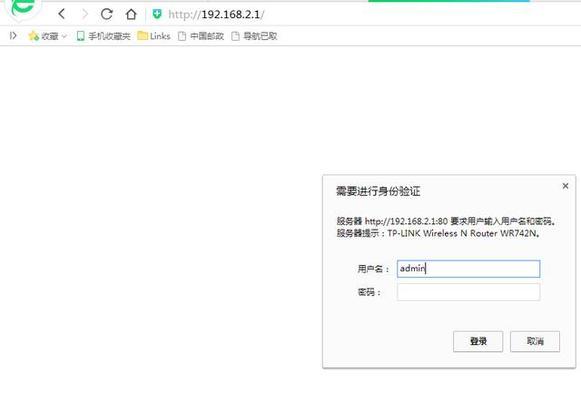
Task: Open the 中国邮政 bookmark
Action: point(201,36)
